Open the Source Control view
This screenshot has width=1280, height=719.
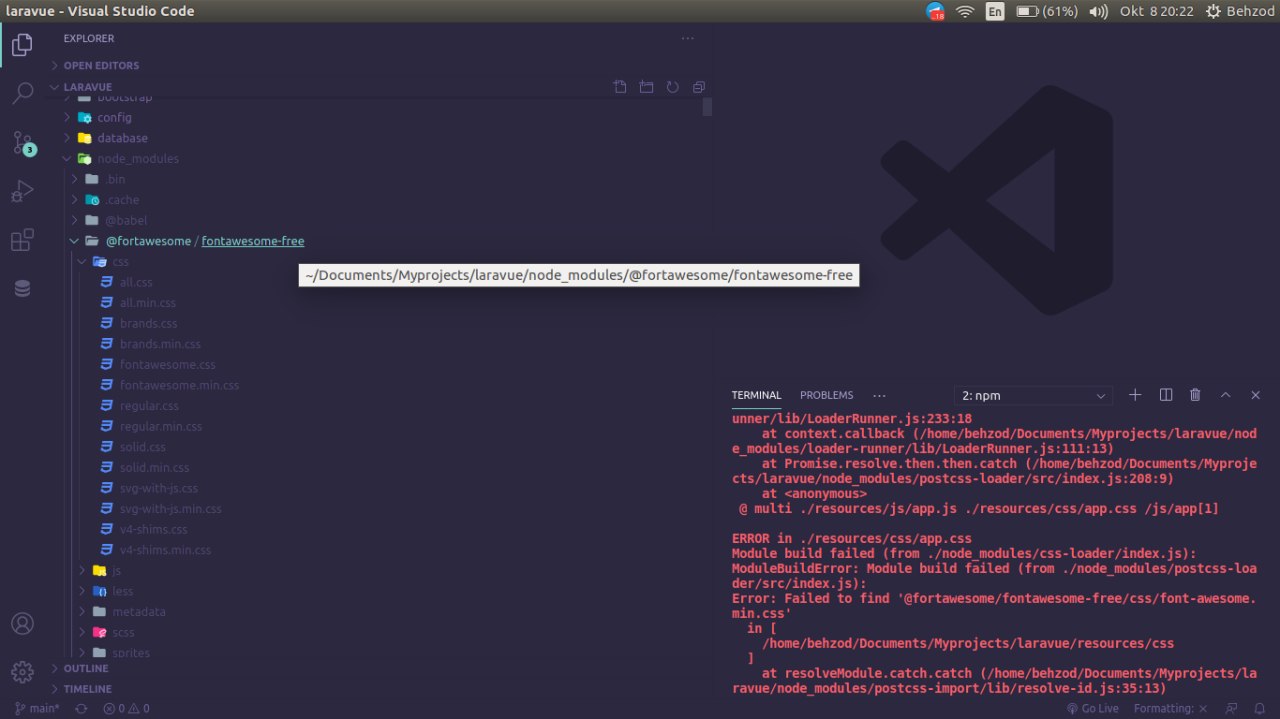(22, 142)
